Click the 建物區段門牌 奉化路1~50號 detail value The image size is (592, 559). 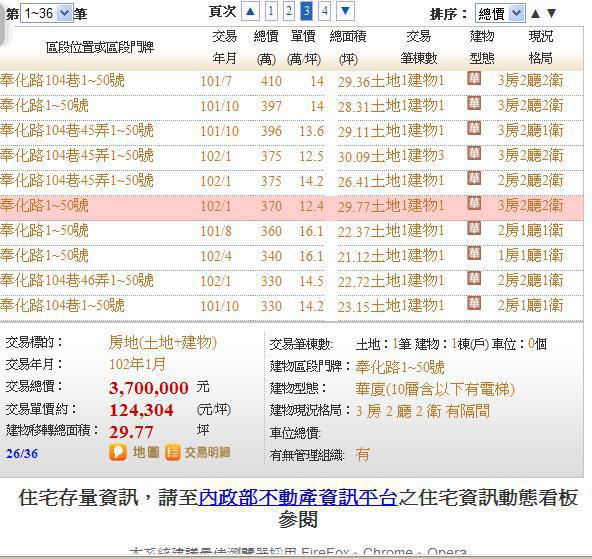coord(400,367)
